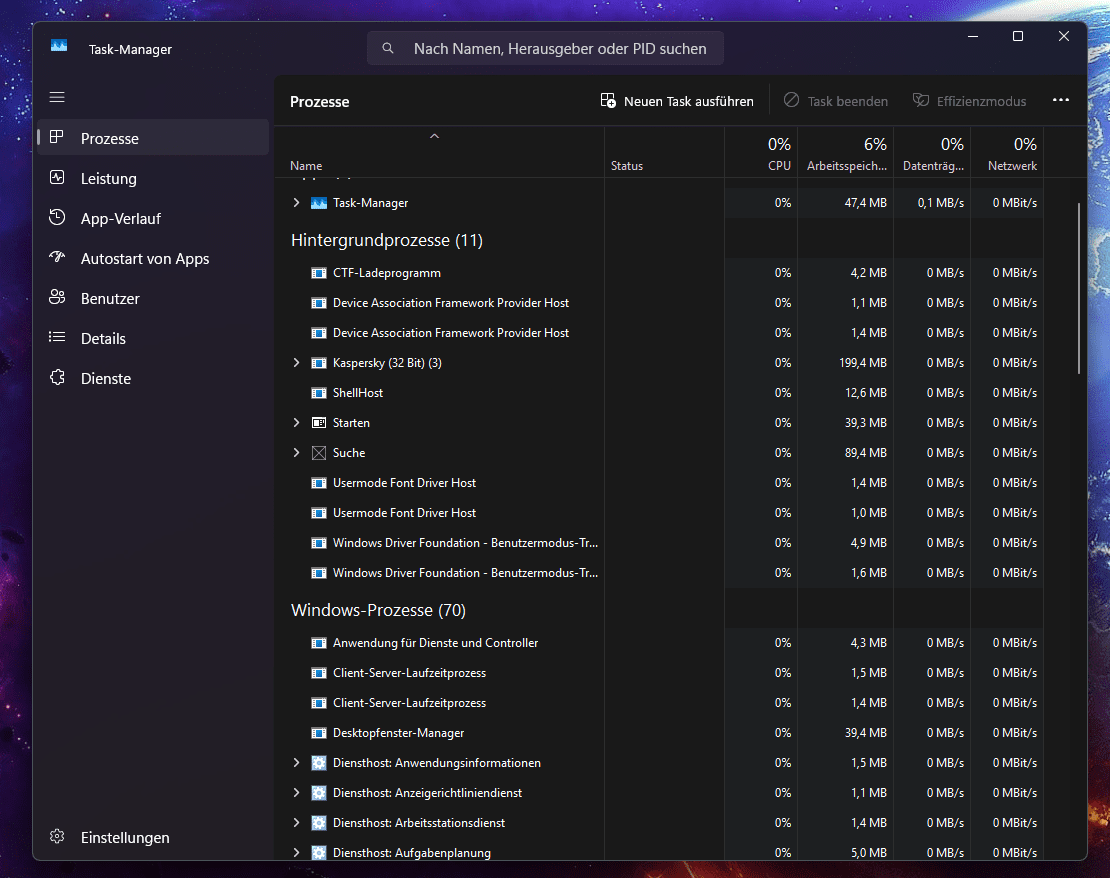Viewport: 1110px width, 878px height.
Task: Click the vertical scrollbar of process list
Action: pyautogui.click(x=1078, y=289)
